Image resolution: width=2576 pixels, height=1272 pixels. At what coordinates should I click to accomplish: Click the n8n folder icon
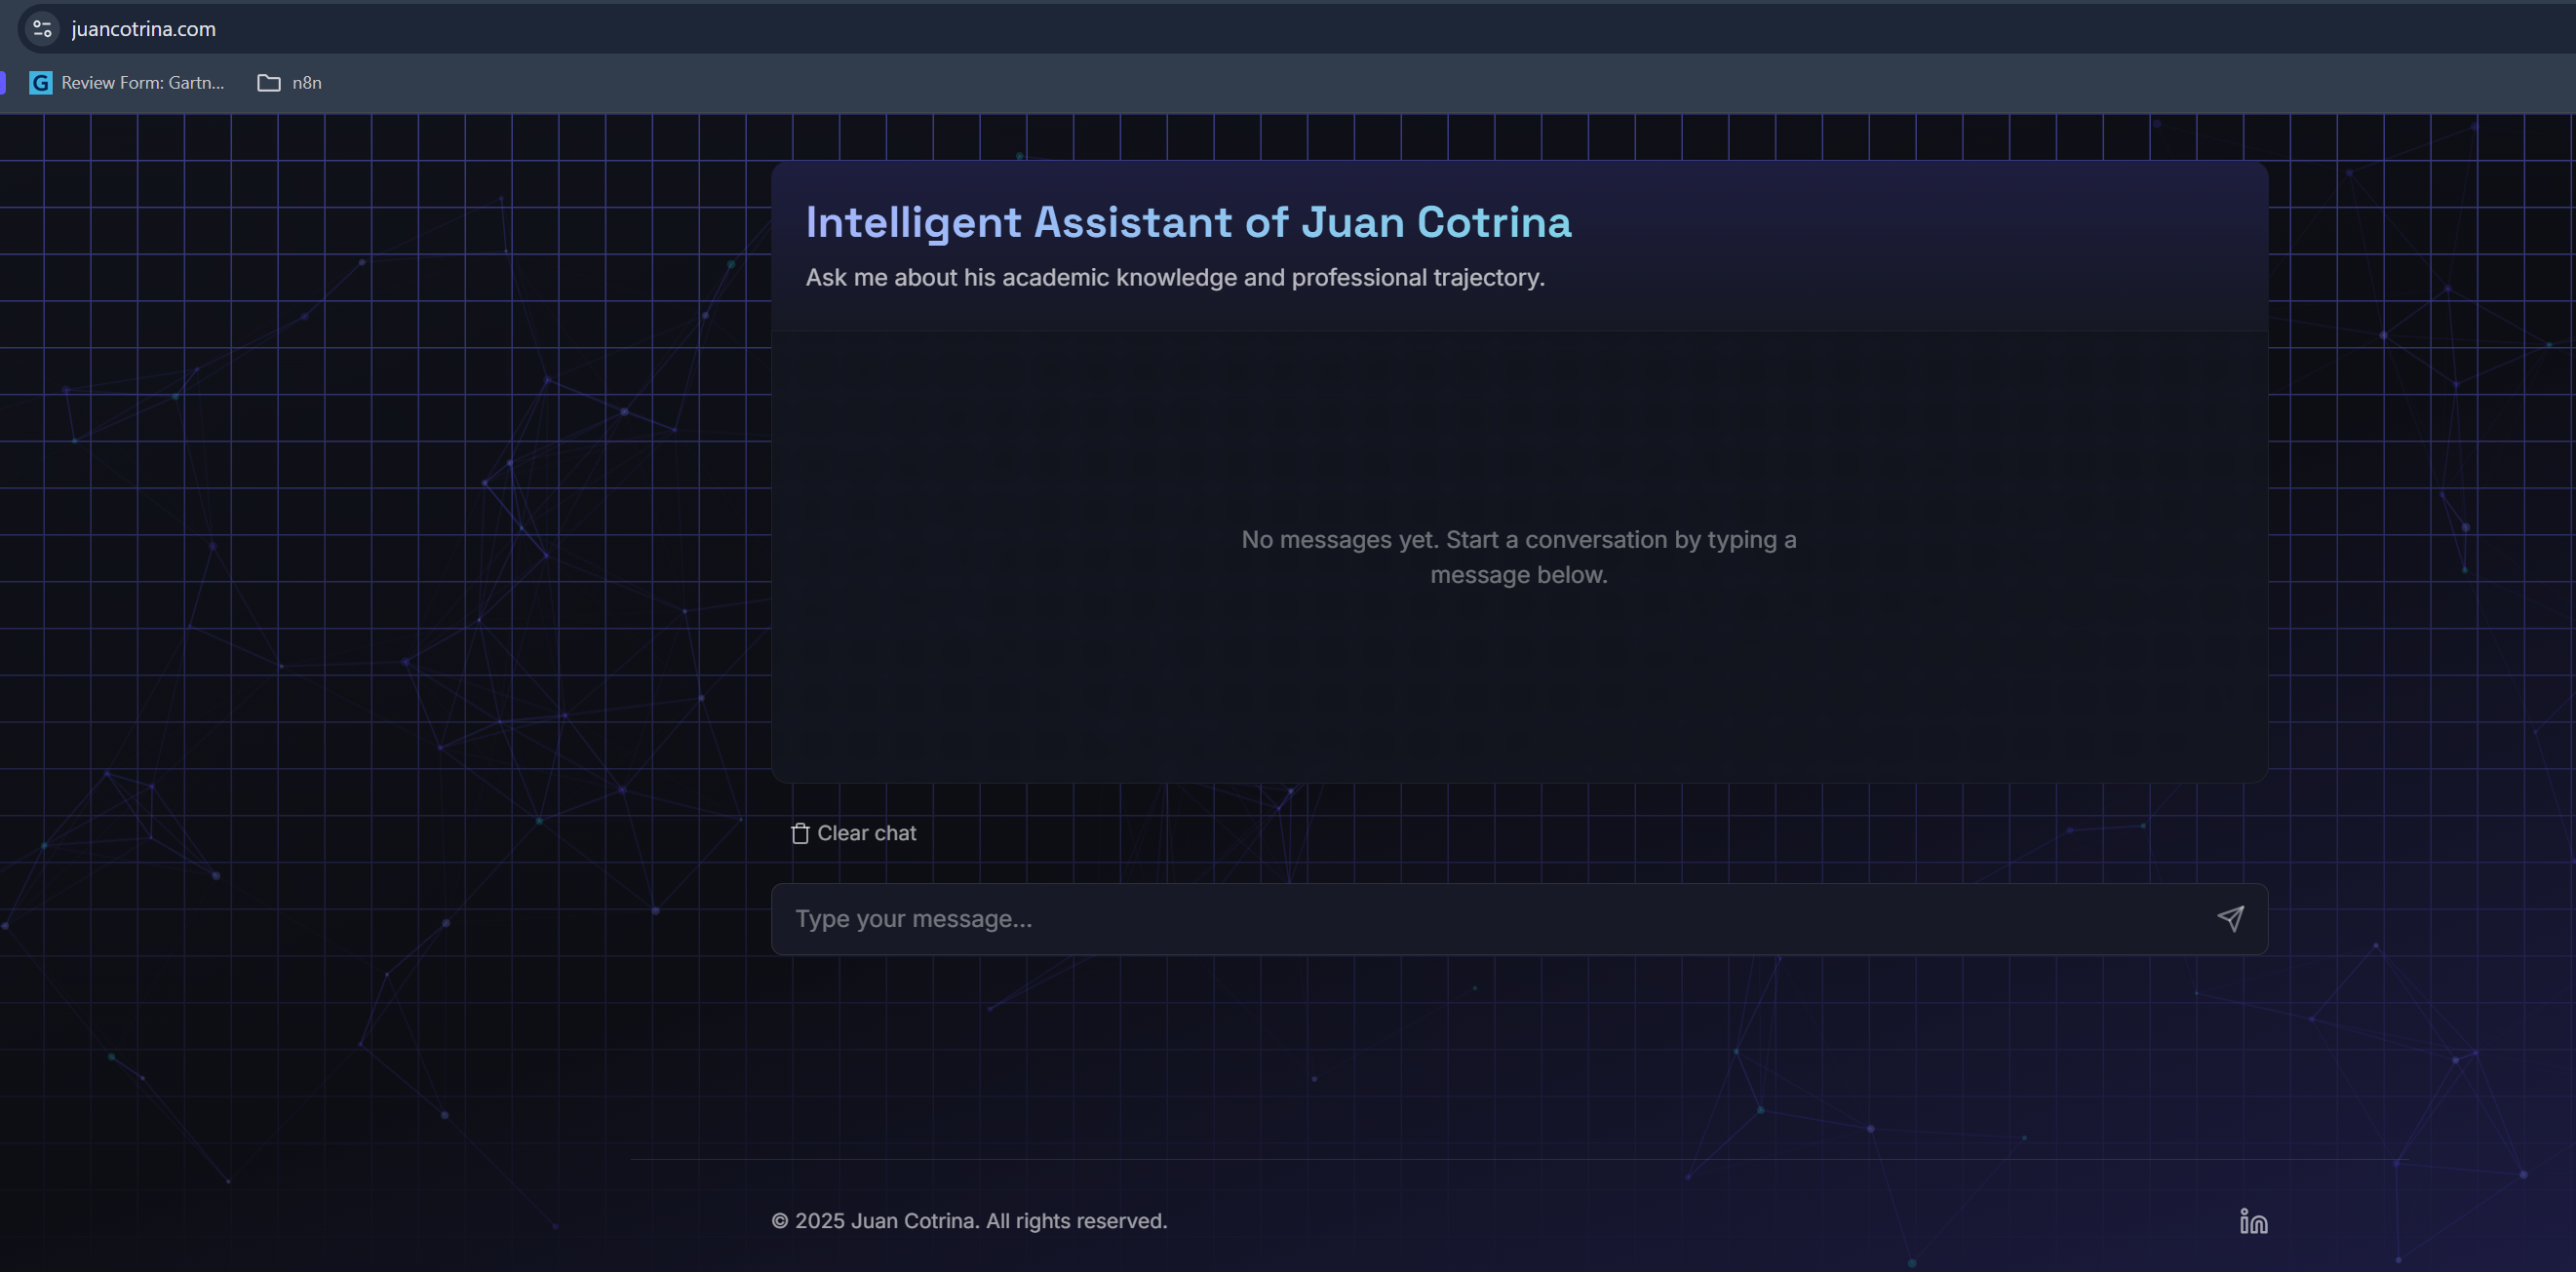coord(269,83)
